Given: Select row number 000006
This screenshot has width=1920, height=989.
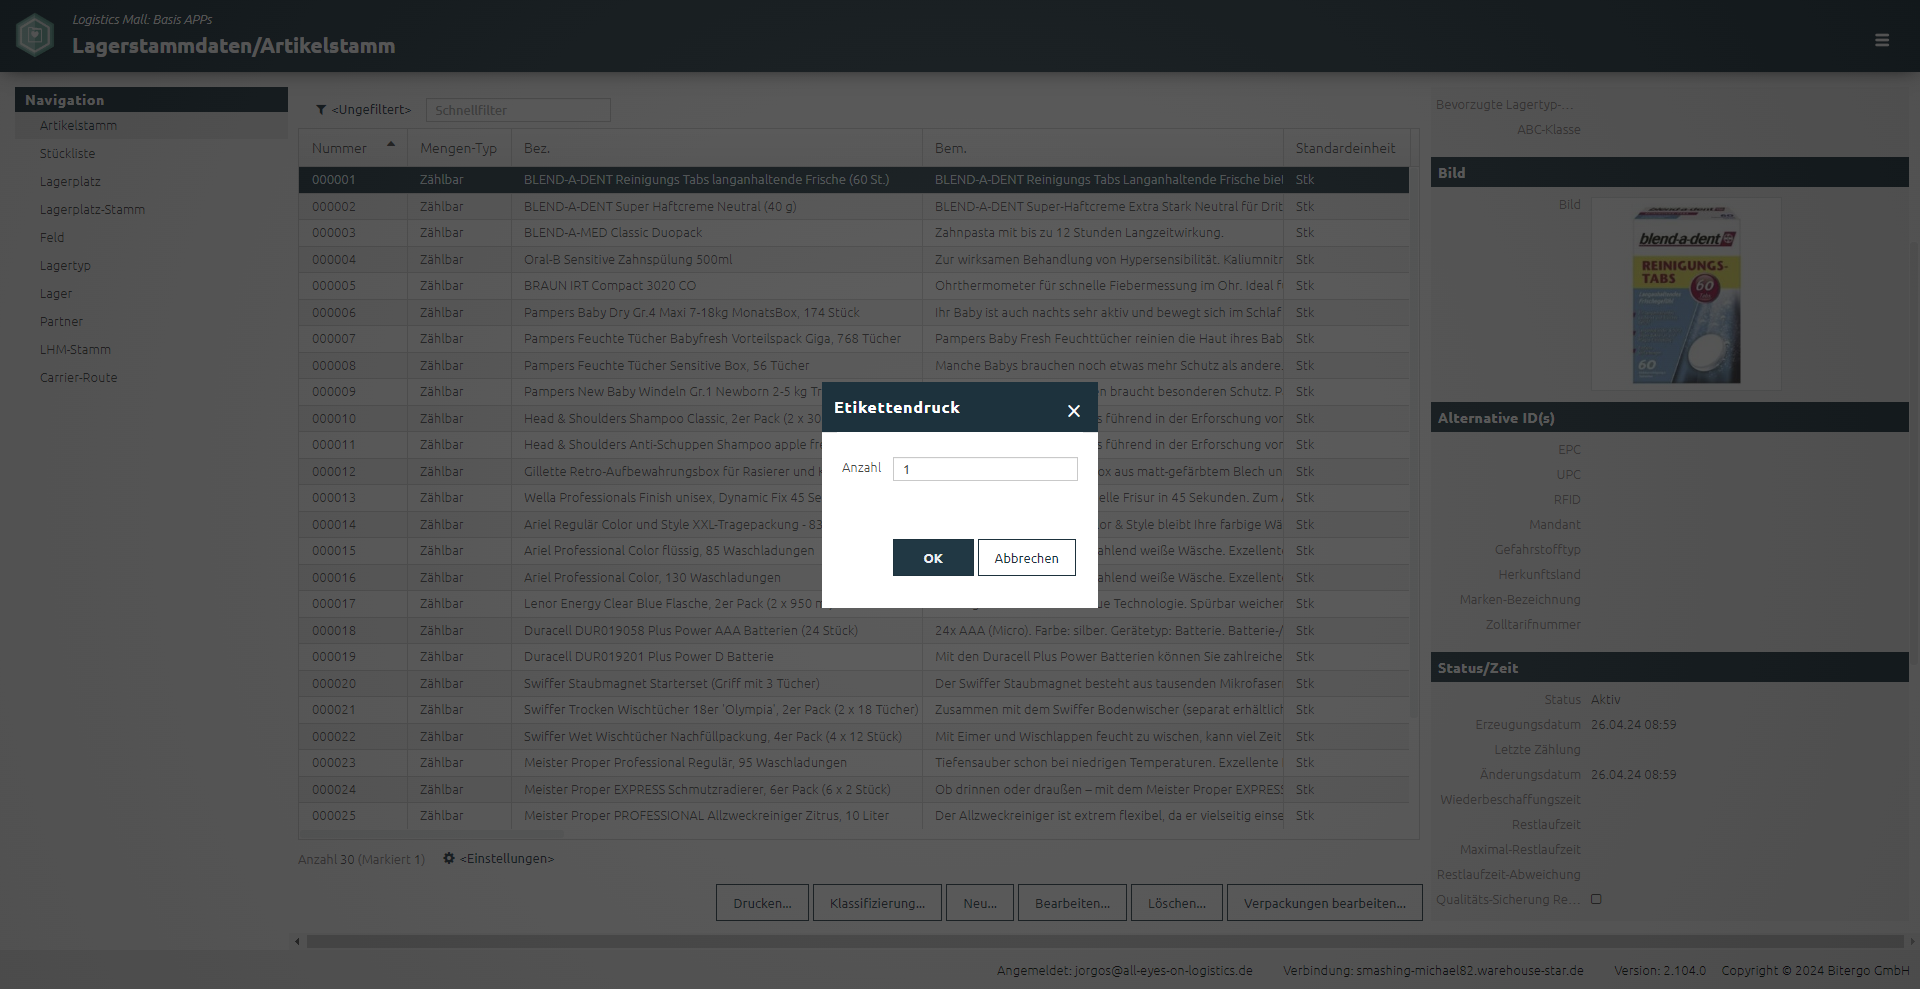Looking at the screenshot, I should tap(854, 313).
